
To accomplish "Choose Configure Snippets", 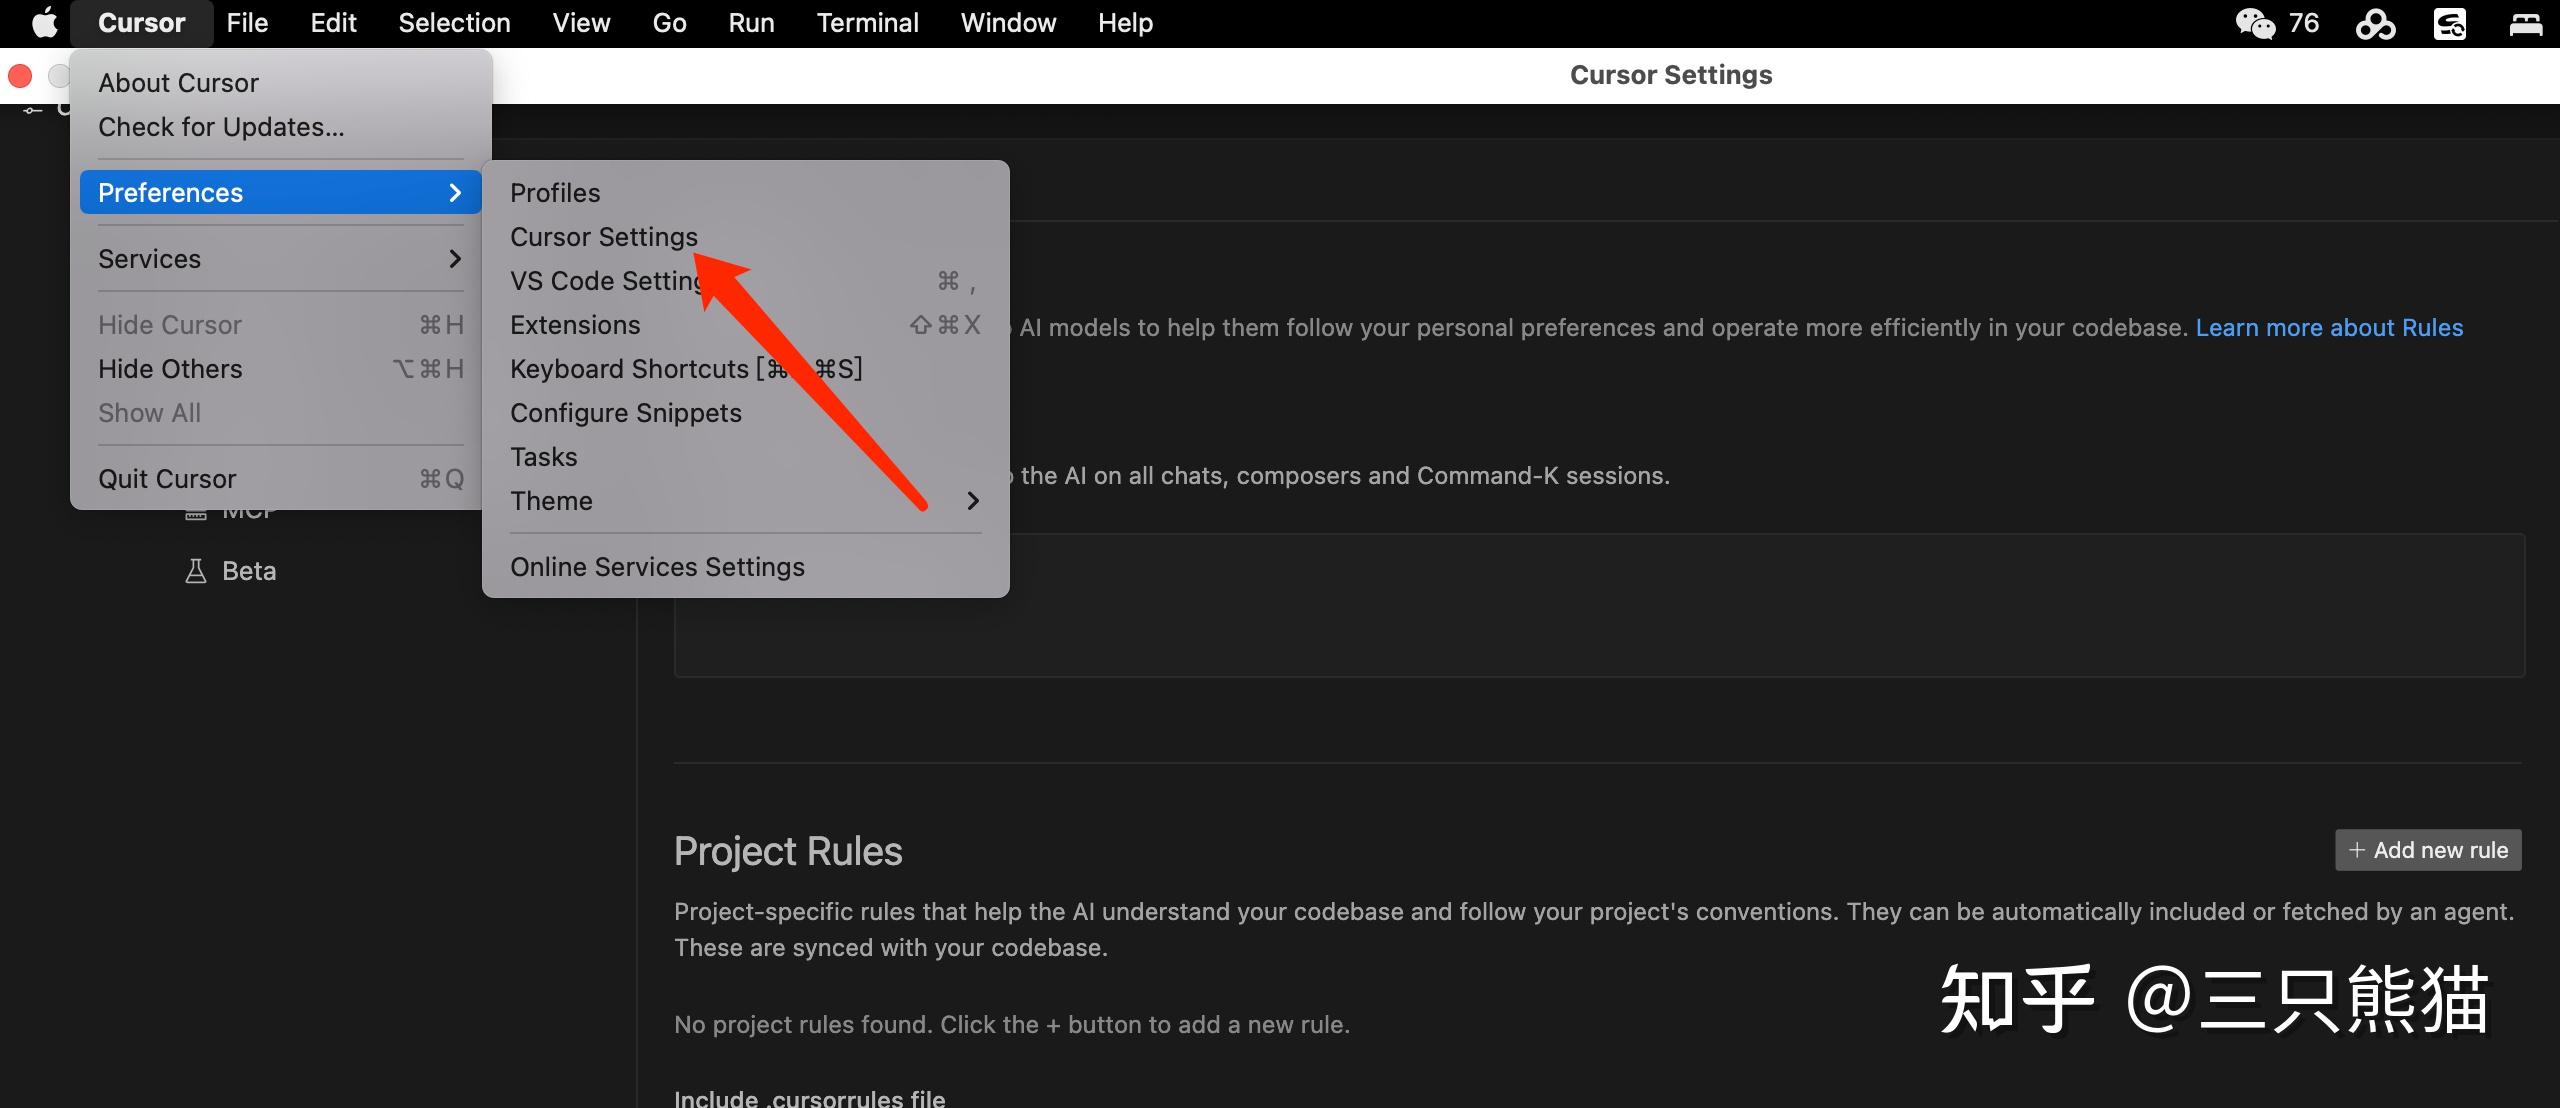I will click(745, 413).
